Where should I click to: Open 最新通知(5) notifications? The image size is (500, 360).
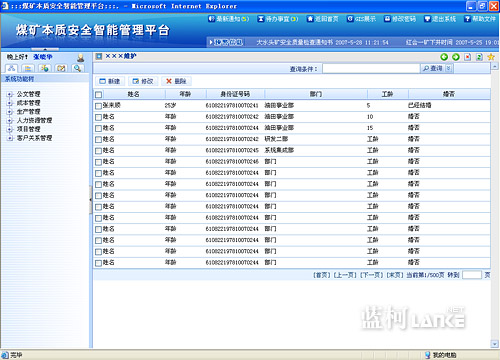(x=229, y=19)
